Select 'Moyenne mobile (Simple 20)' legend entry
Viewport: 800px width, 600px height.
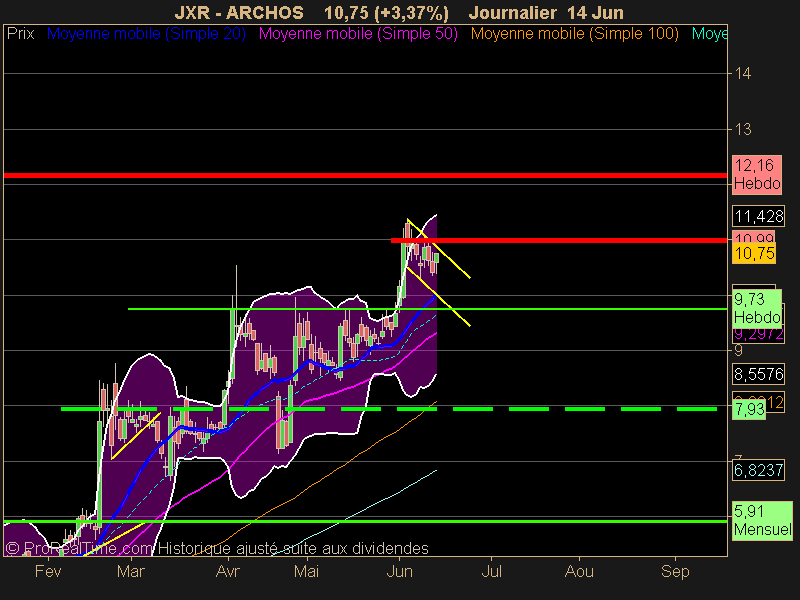coord(146,34)
